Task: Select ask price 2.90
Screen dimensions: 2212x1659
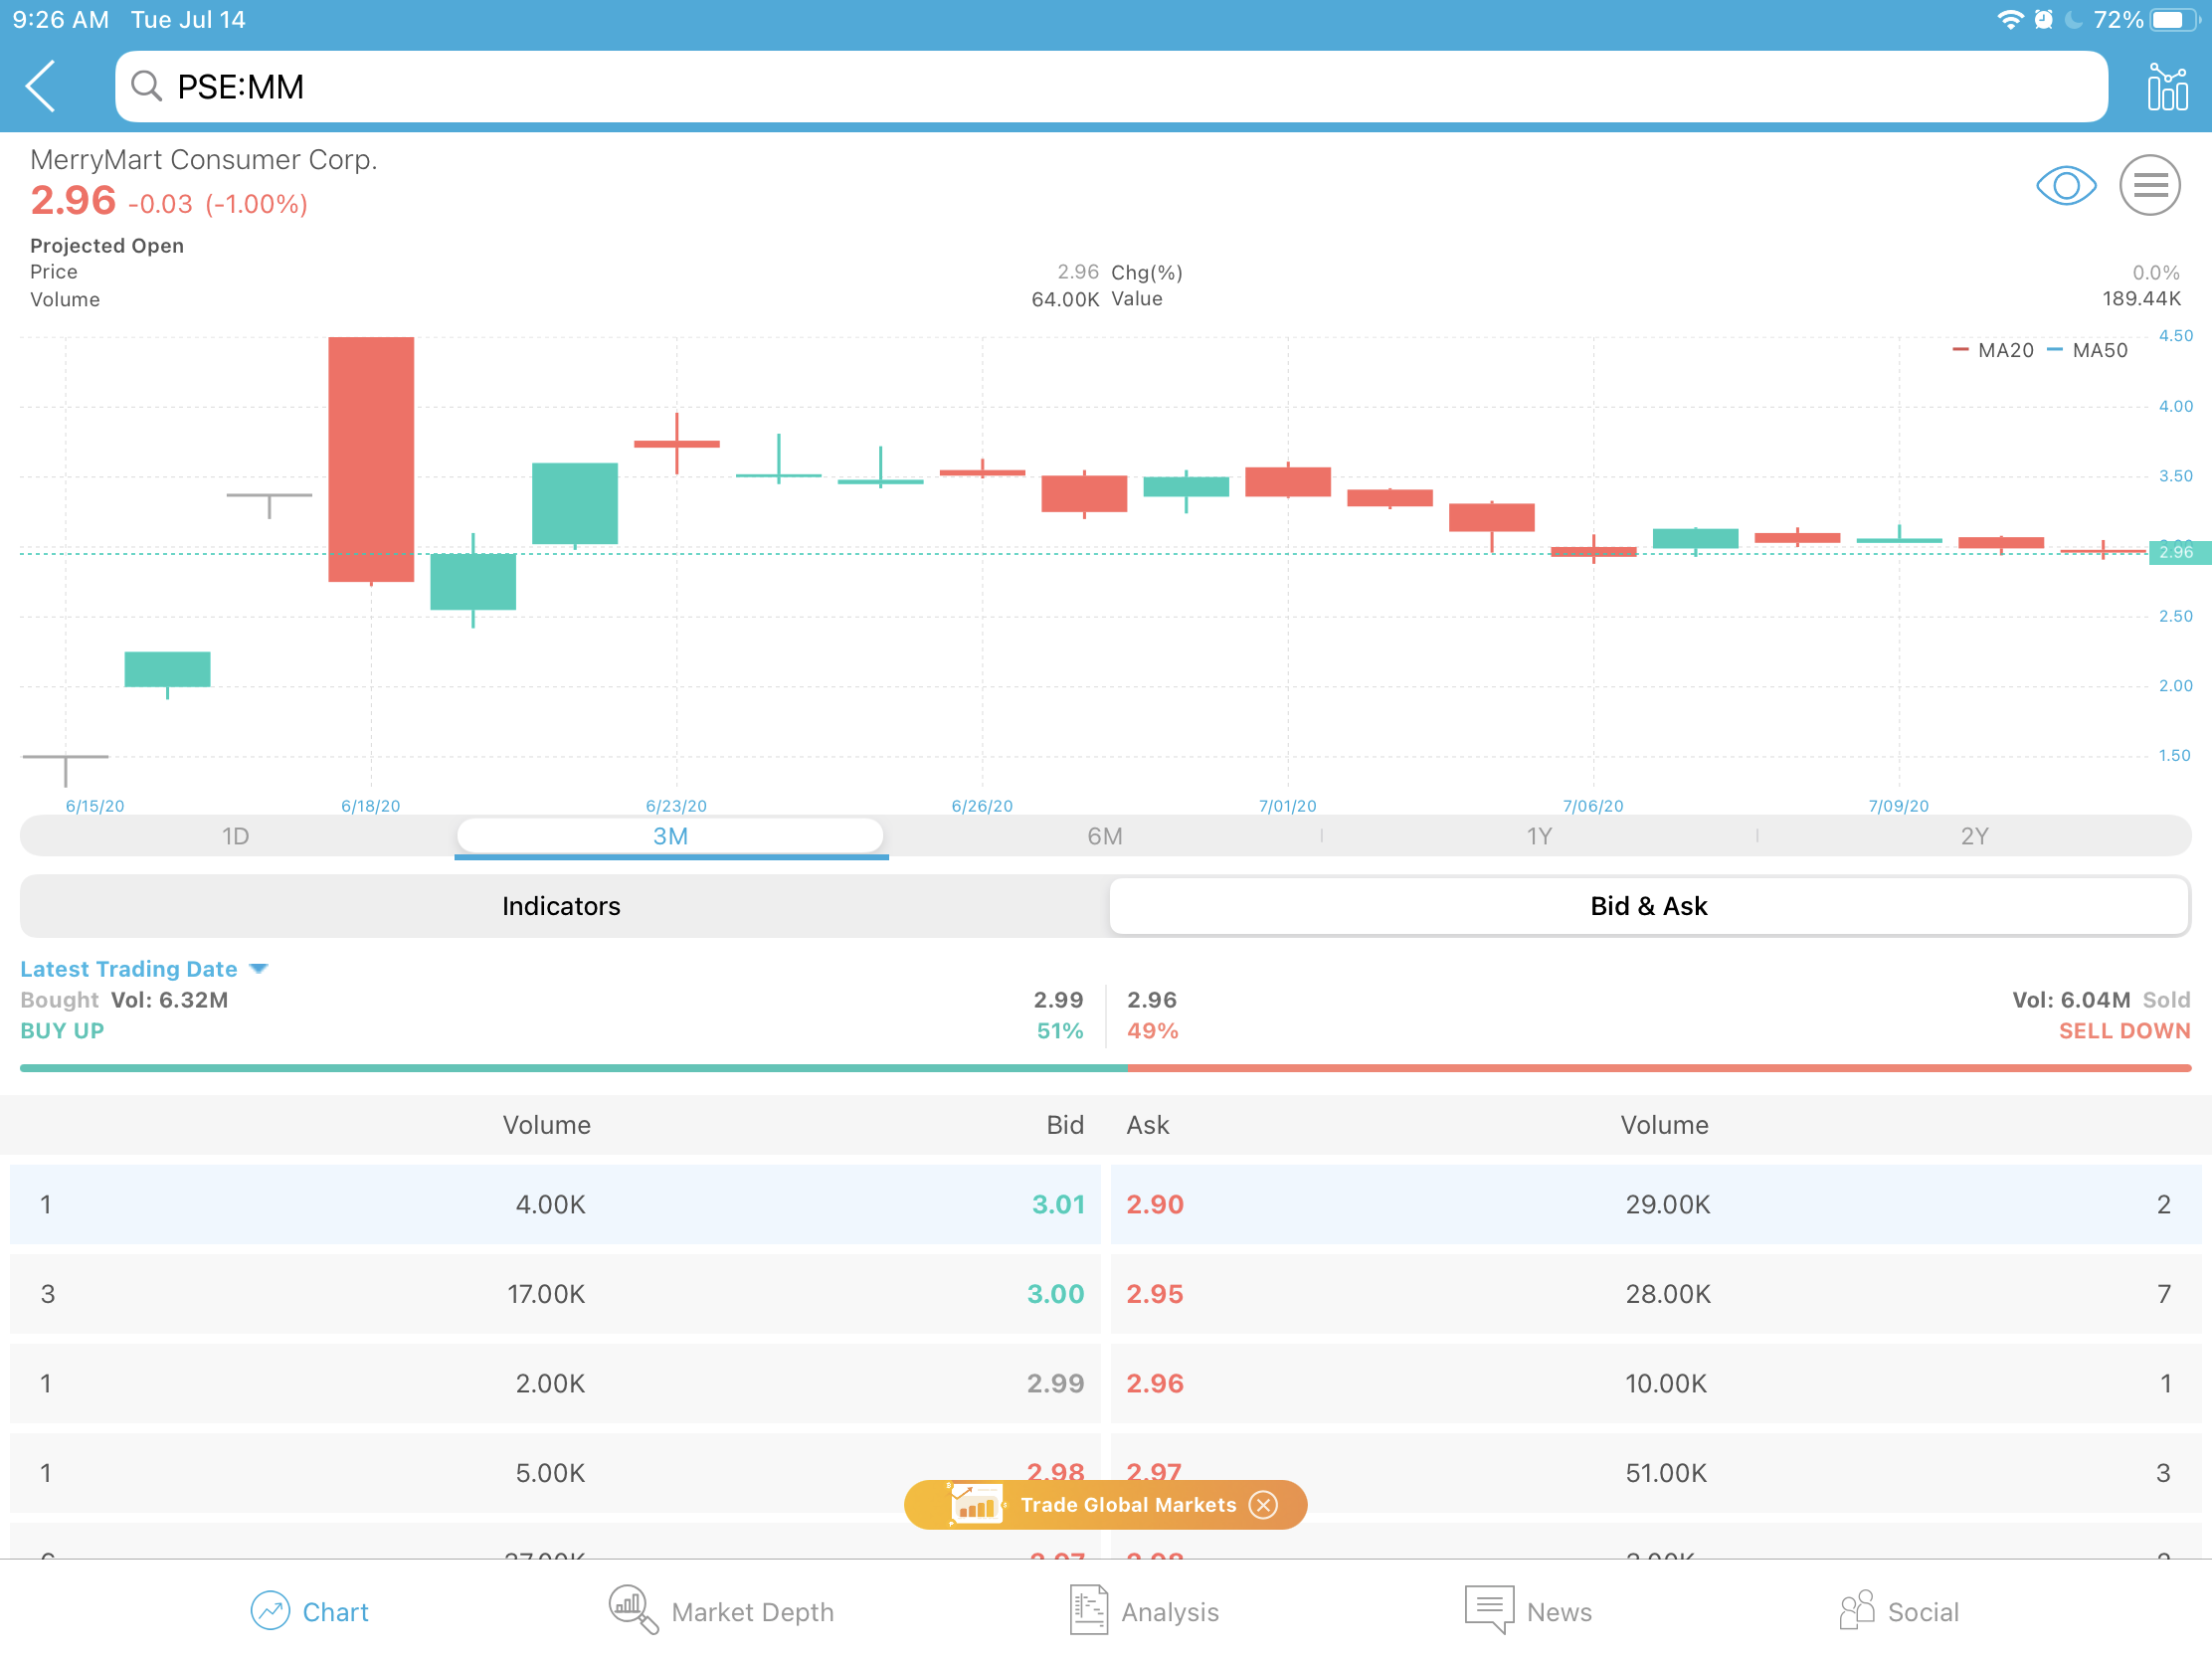Action: (x=1155, y=1205)
